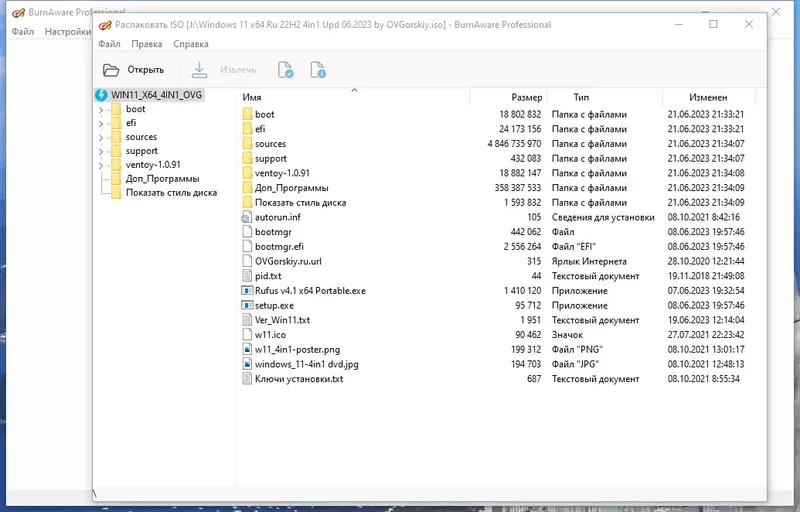The width and height of the screenshot is (800, 512).
Task: Click the bootmgr.efi file icon
Action: (x=247, y=246)
